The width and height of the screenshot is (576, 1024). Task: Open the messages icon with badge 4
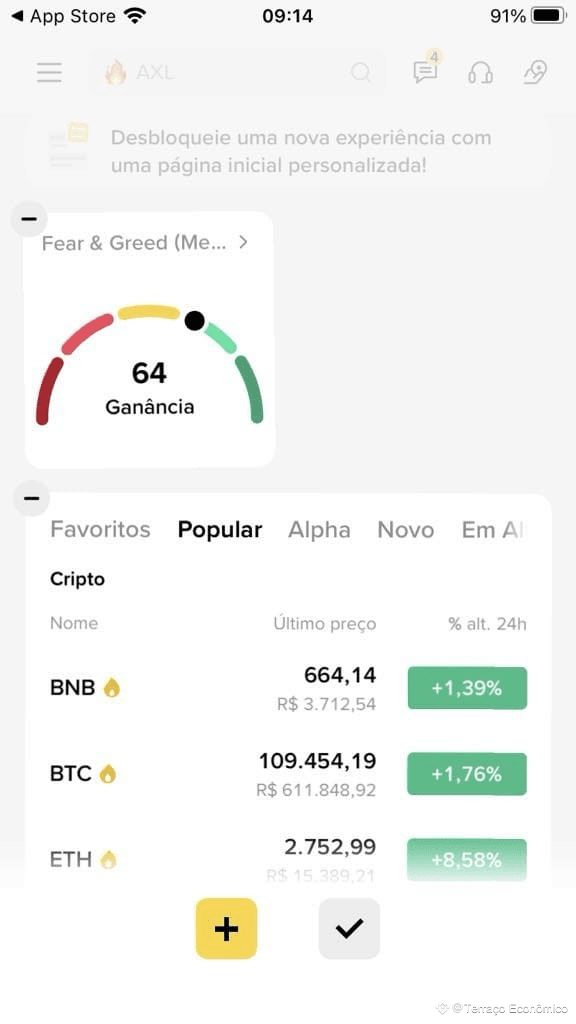coord(426,71)
